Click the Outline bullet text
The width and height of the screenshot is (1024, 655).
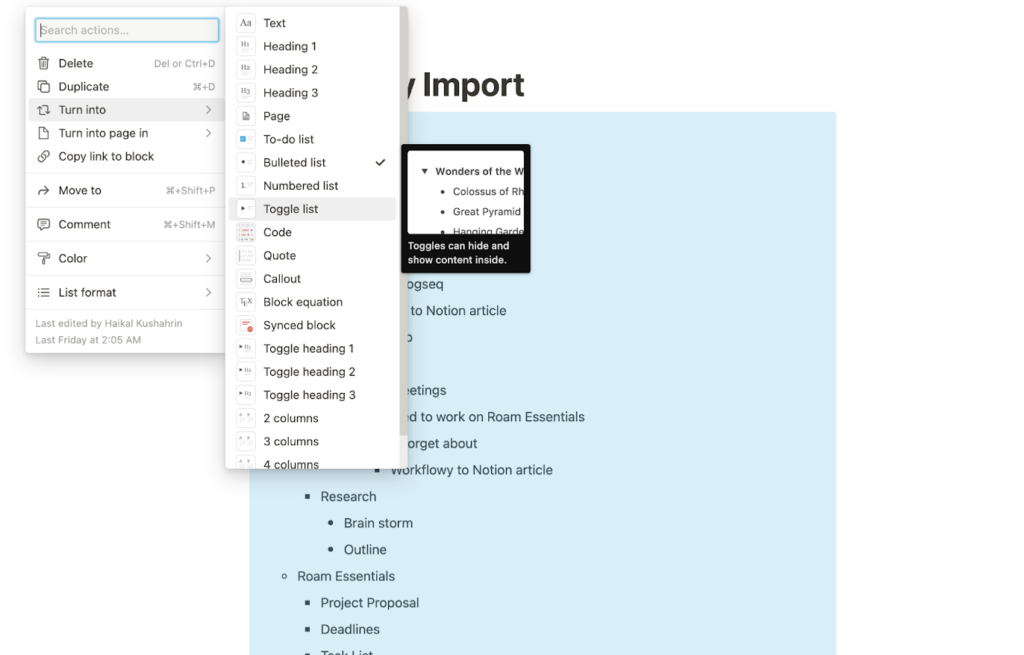pyautogui.click(x=365, y=550)
